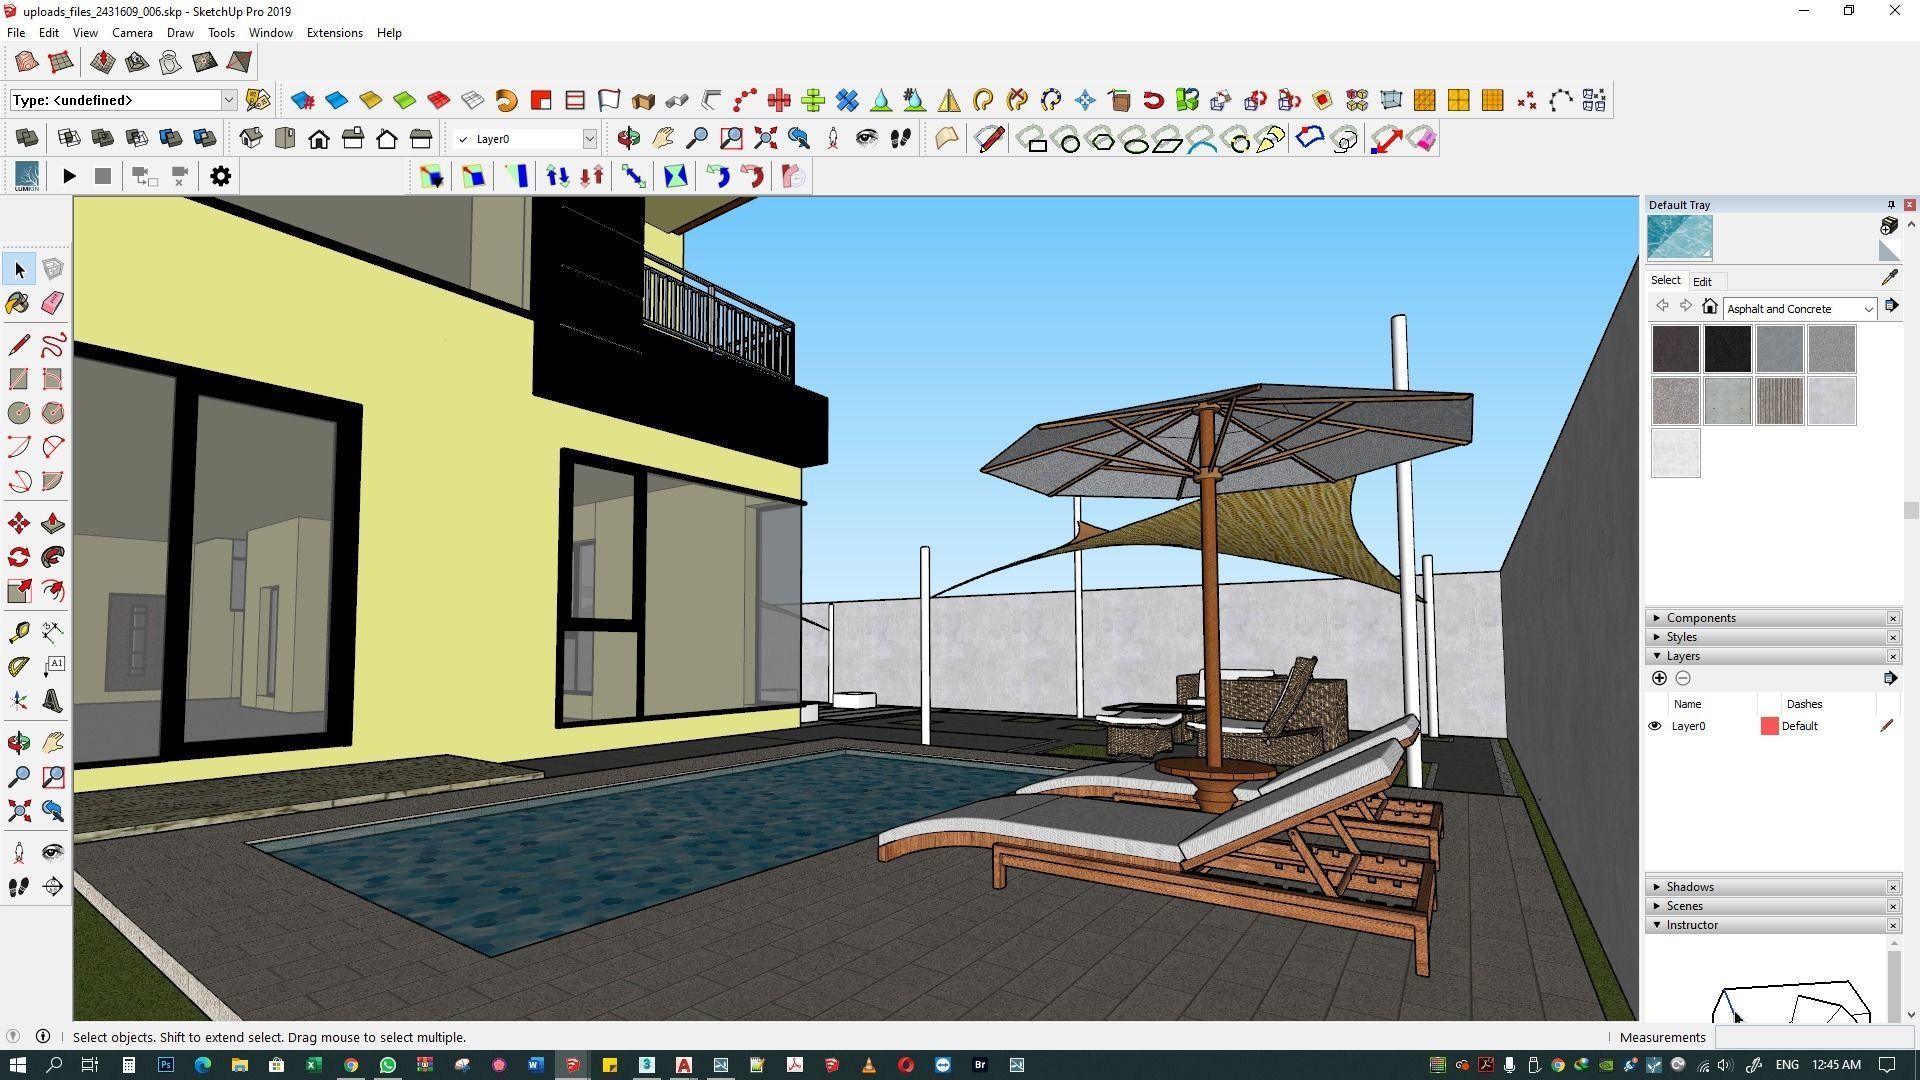Click the Move tool icon
1920x1080 pixels.
coord(18,523)
